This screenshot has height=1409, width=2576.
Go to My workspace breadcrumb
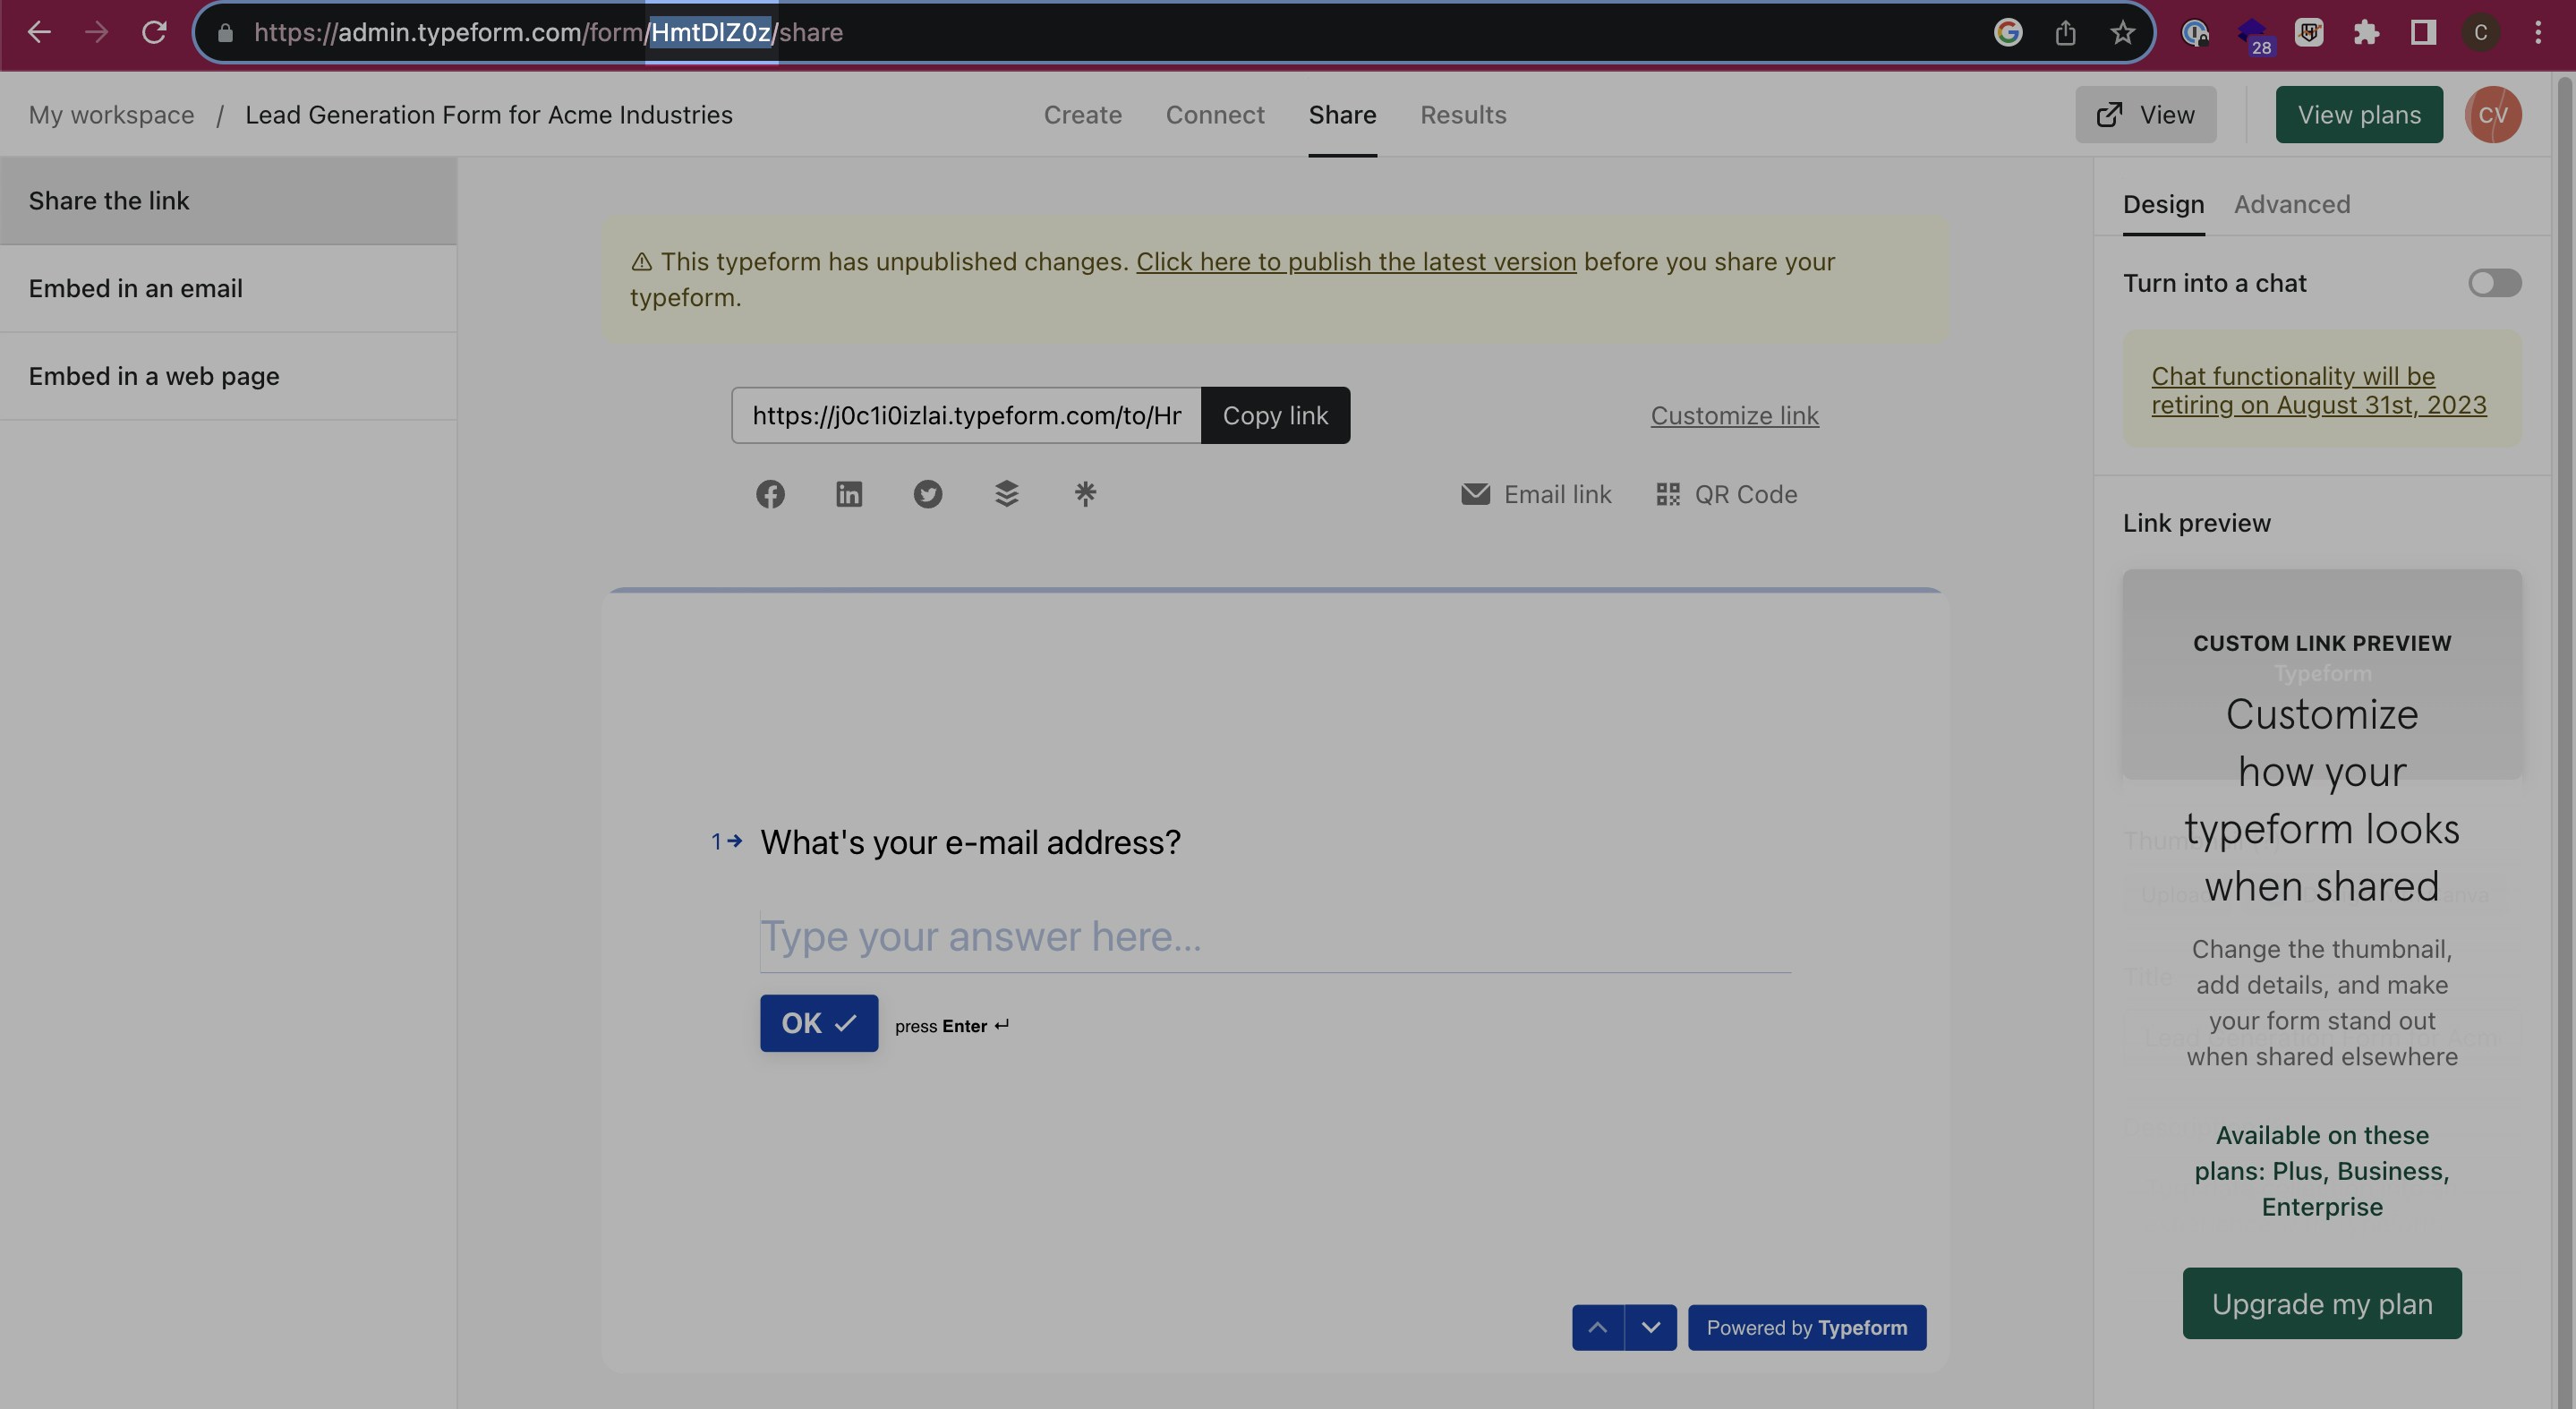(x=111, y=115)
